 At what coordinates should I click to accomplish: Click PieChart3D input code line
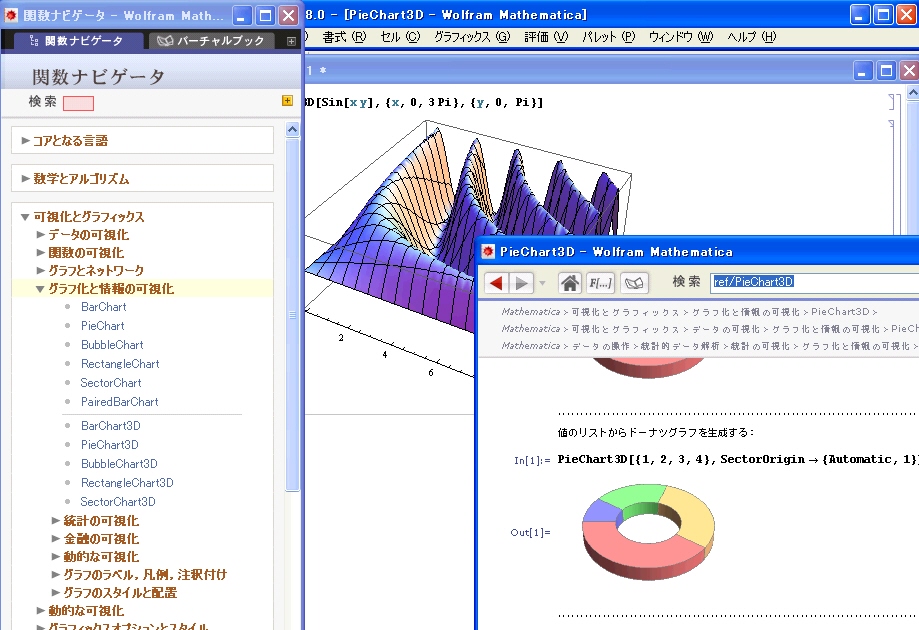(x=738, y=459)
